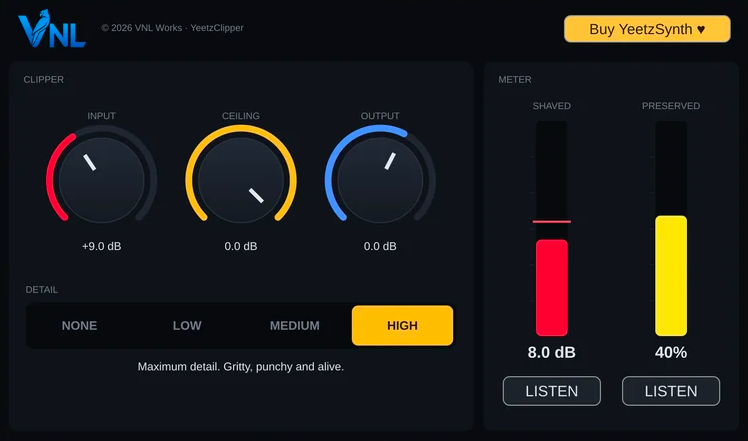
Task: Click the 0.0 dB ceiling value
Action: pyautogui.click(x=241, y=246)
